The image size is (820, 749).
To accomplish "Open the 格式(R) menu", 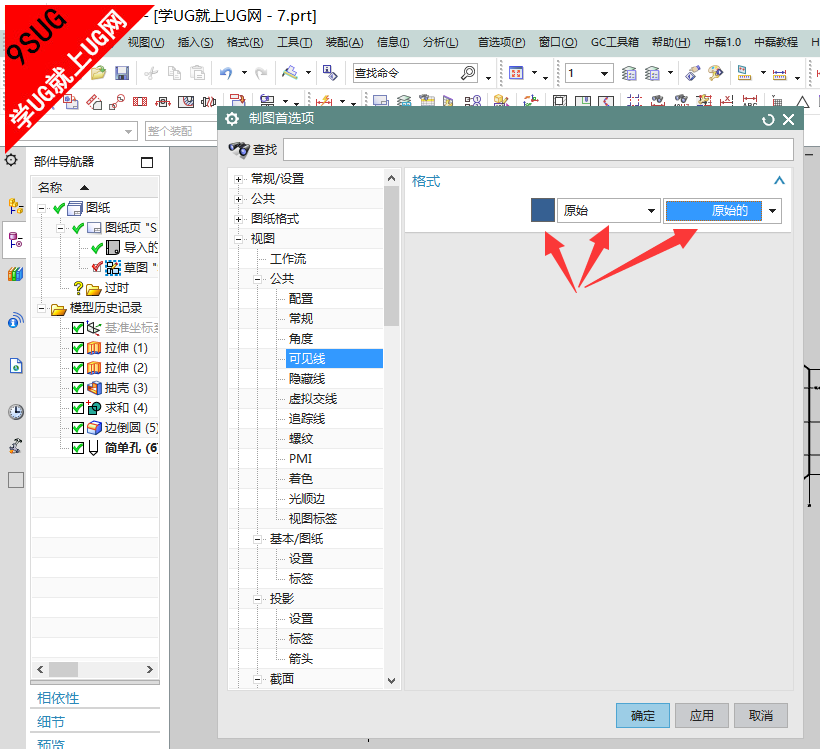I will 245,42.
